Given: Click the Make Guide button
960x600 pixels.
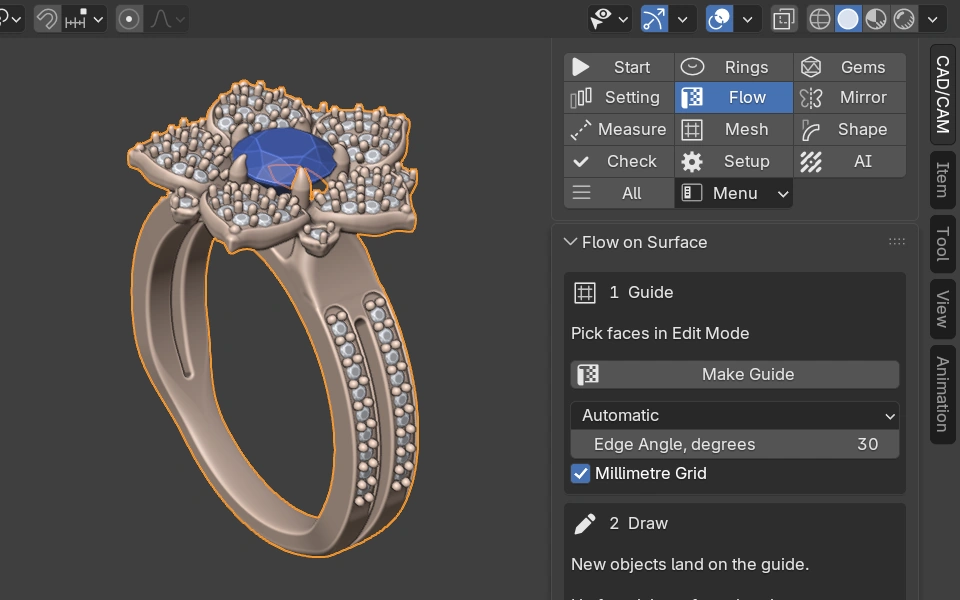Looking at the screenshot, I should pyautogui.click(x=735, y=374).
